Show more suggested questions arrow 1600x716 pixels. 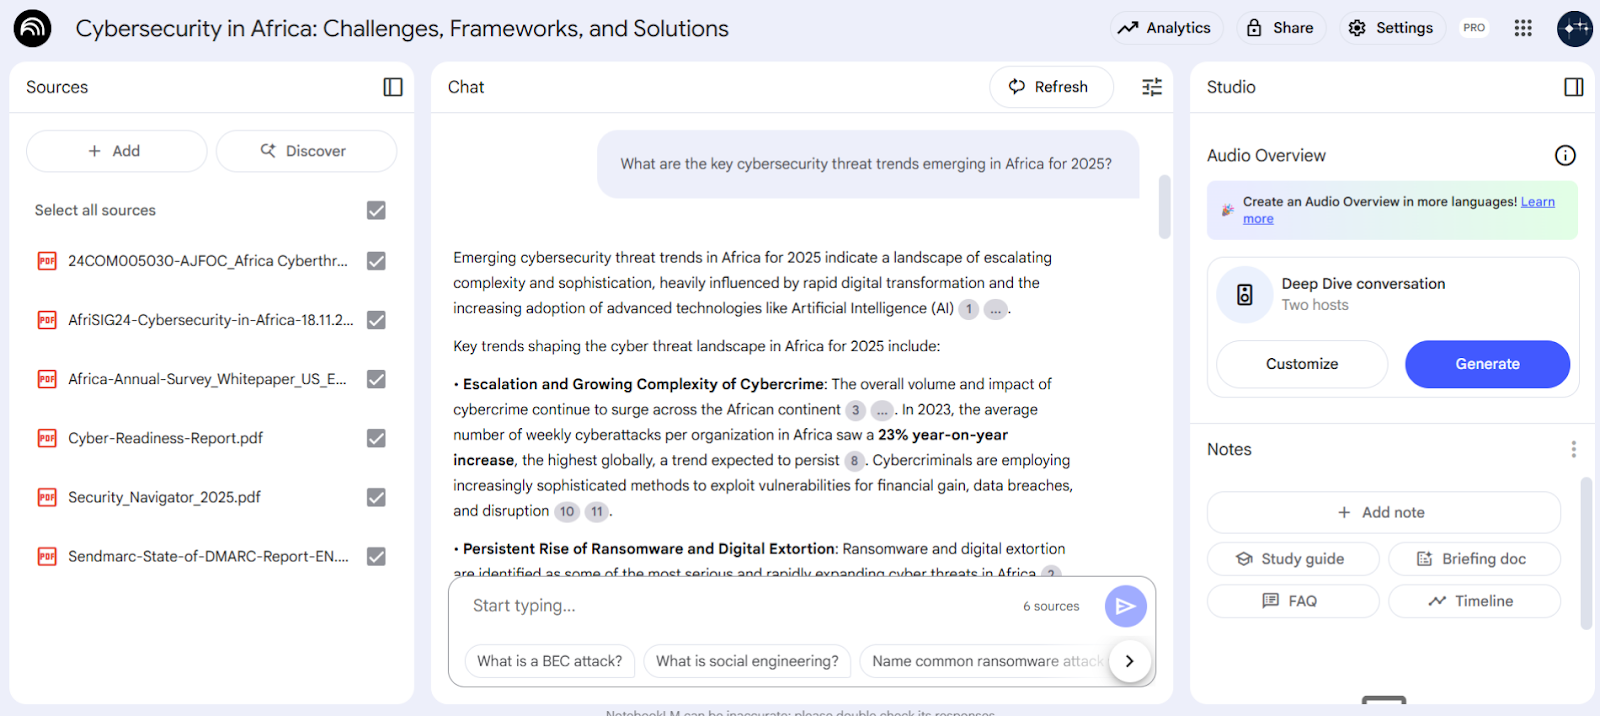click(1130, 661)
